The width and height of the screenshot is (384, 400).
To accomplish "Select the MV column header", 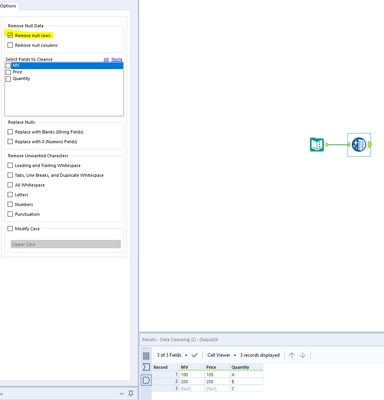I will pyautogui.click(x=192, y=367).
